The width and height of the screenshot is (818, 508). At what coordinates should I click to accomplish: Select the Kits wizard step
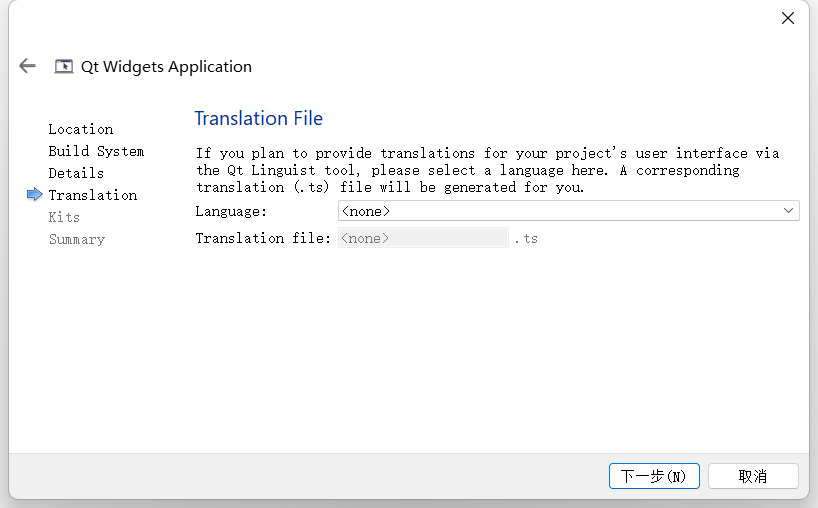(x=64, y=217)
